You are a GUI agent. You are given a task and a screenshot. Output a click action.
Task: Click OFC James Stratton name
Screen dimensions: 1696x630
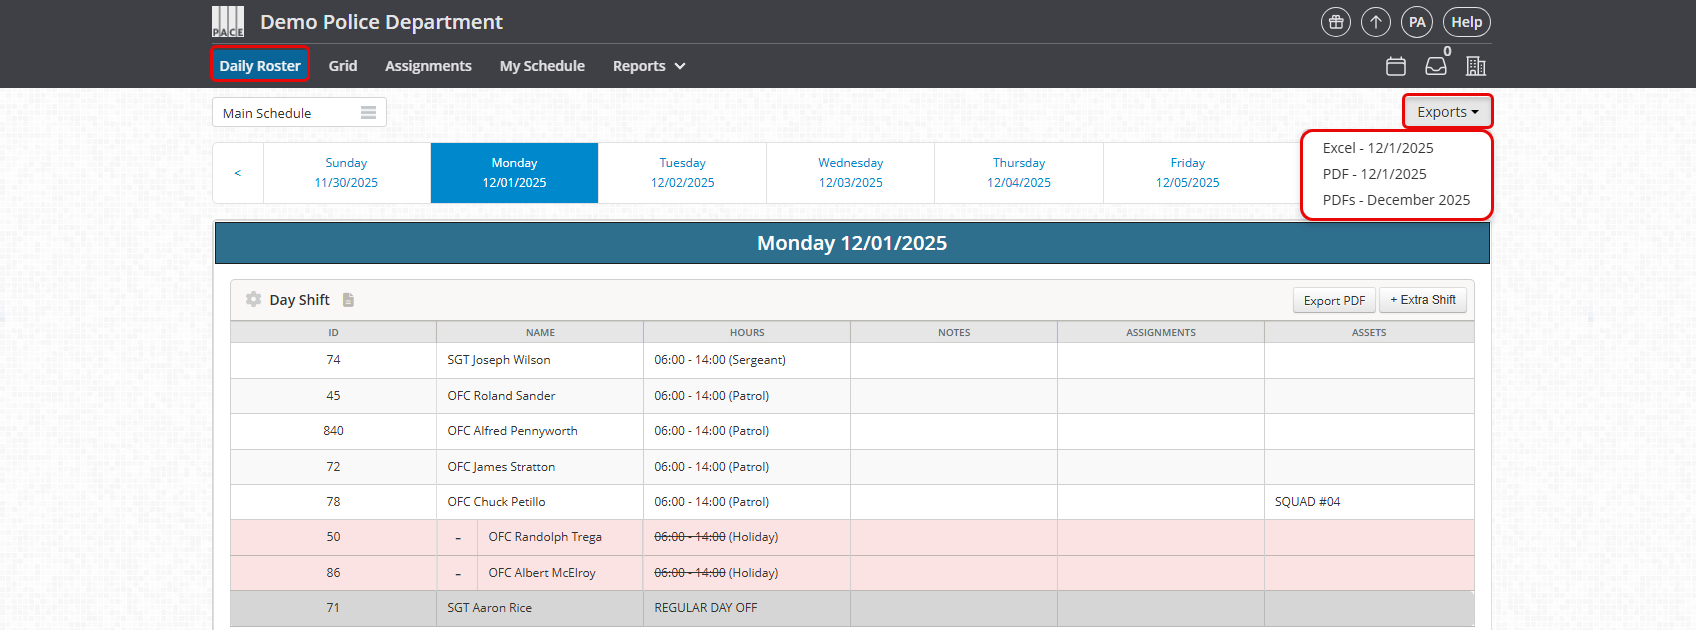tap(501, 467)
